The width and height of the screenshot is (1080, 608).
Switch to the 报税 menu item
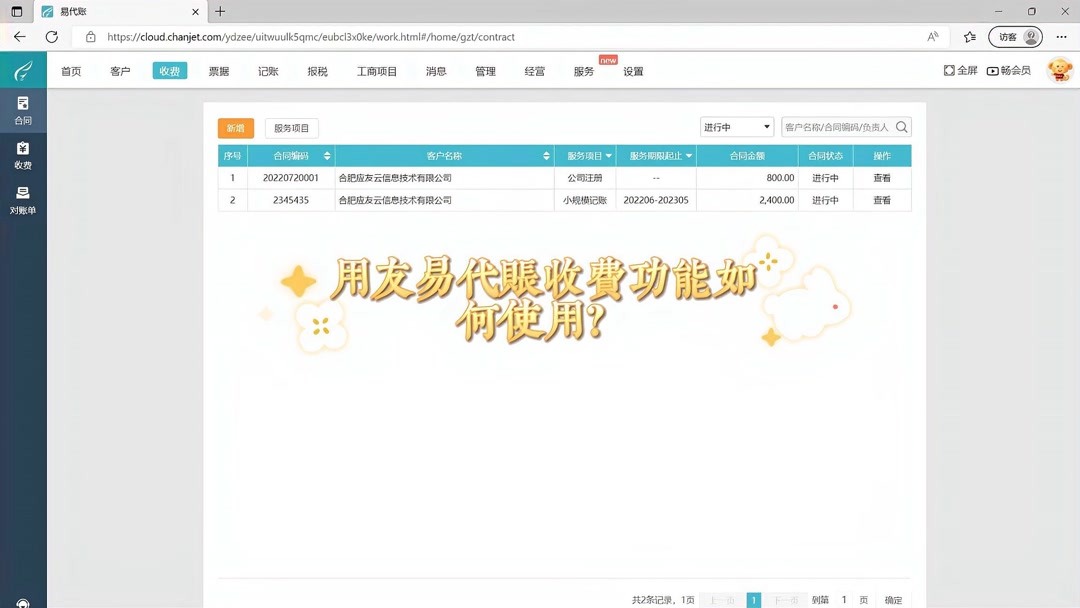[x=316, y=71]
